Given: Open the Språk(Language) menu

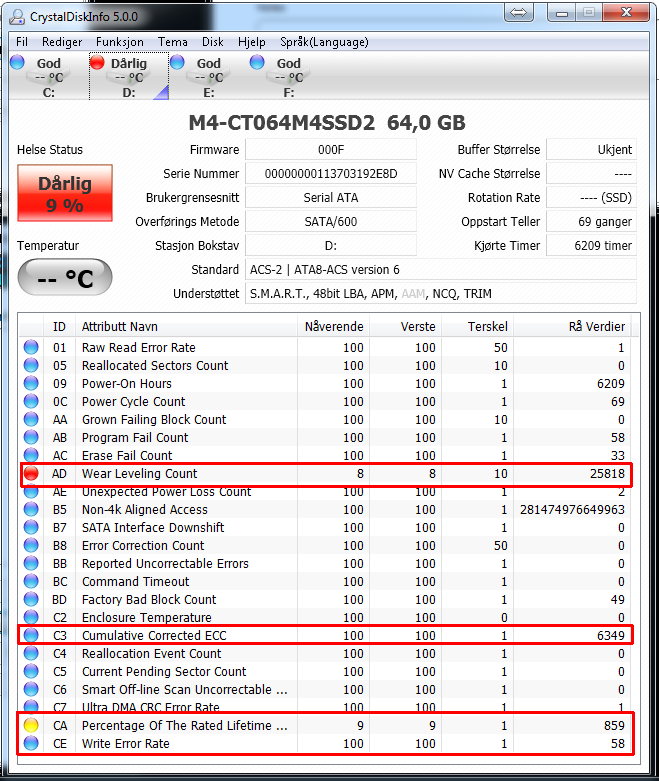Looking at the screenshot, I should [x=324, y=42].
